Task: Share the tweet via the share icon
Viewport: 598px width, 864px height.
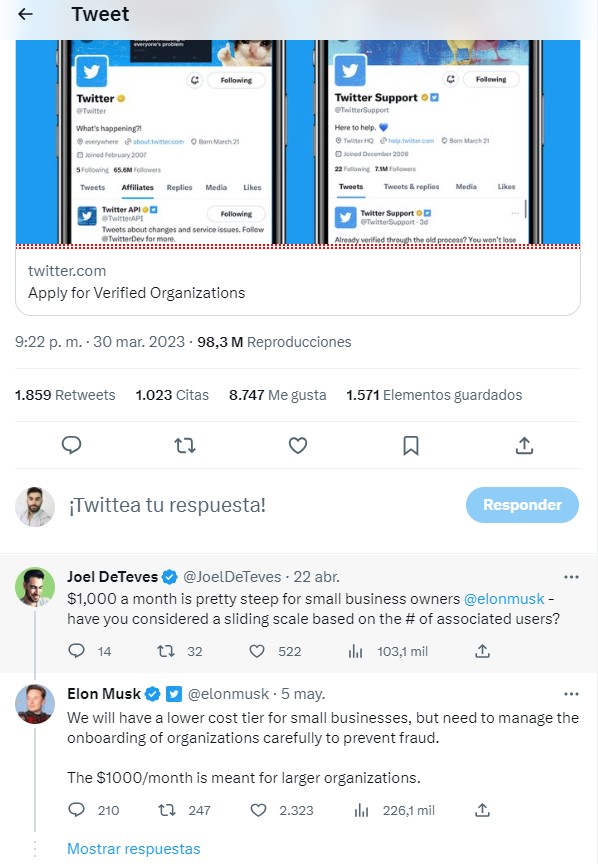Action: [524, 445]
